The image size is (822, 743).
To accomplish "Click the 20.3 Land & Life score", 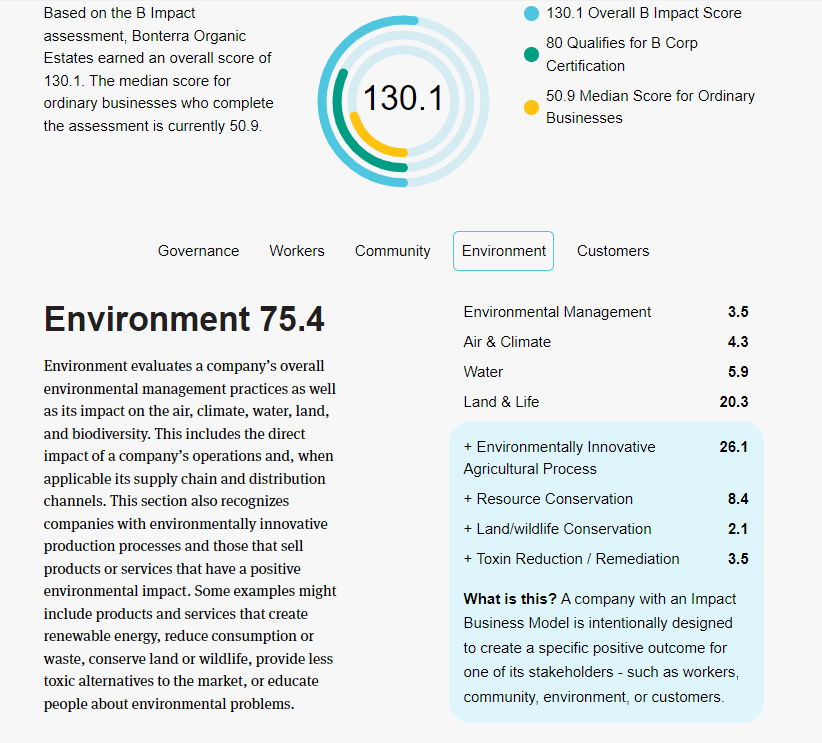I will (733, 402).
